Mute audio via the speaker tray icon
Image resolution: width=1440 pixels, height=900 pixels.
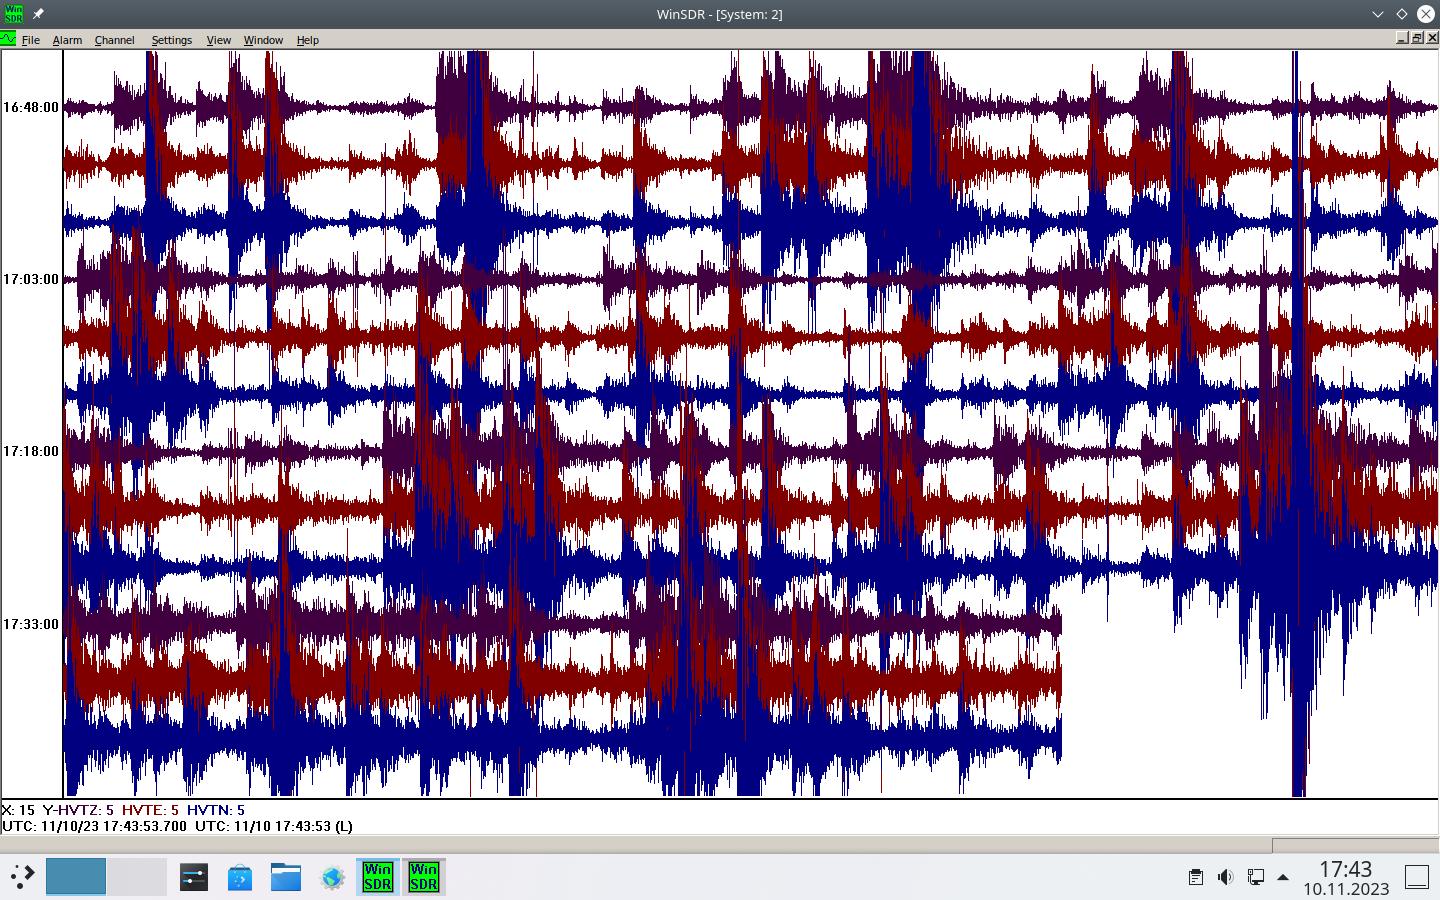(x=1226, y=877)
